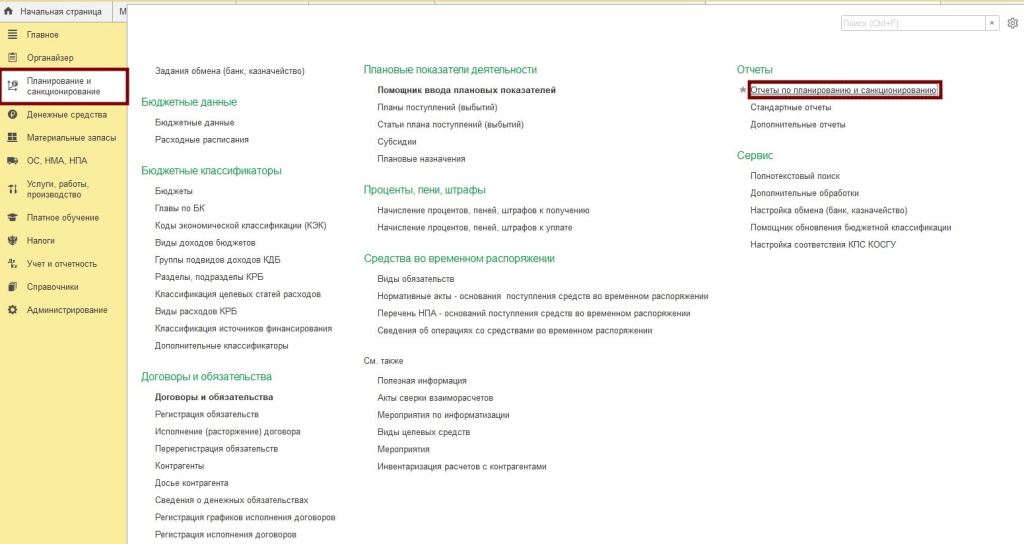Open the Справочники section in sidebar

pos(52,287)
